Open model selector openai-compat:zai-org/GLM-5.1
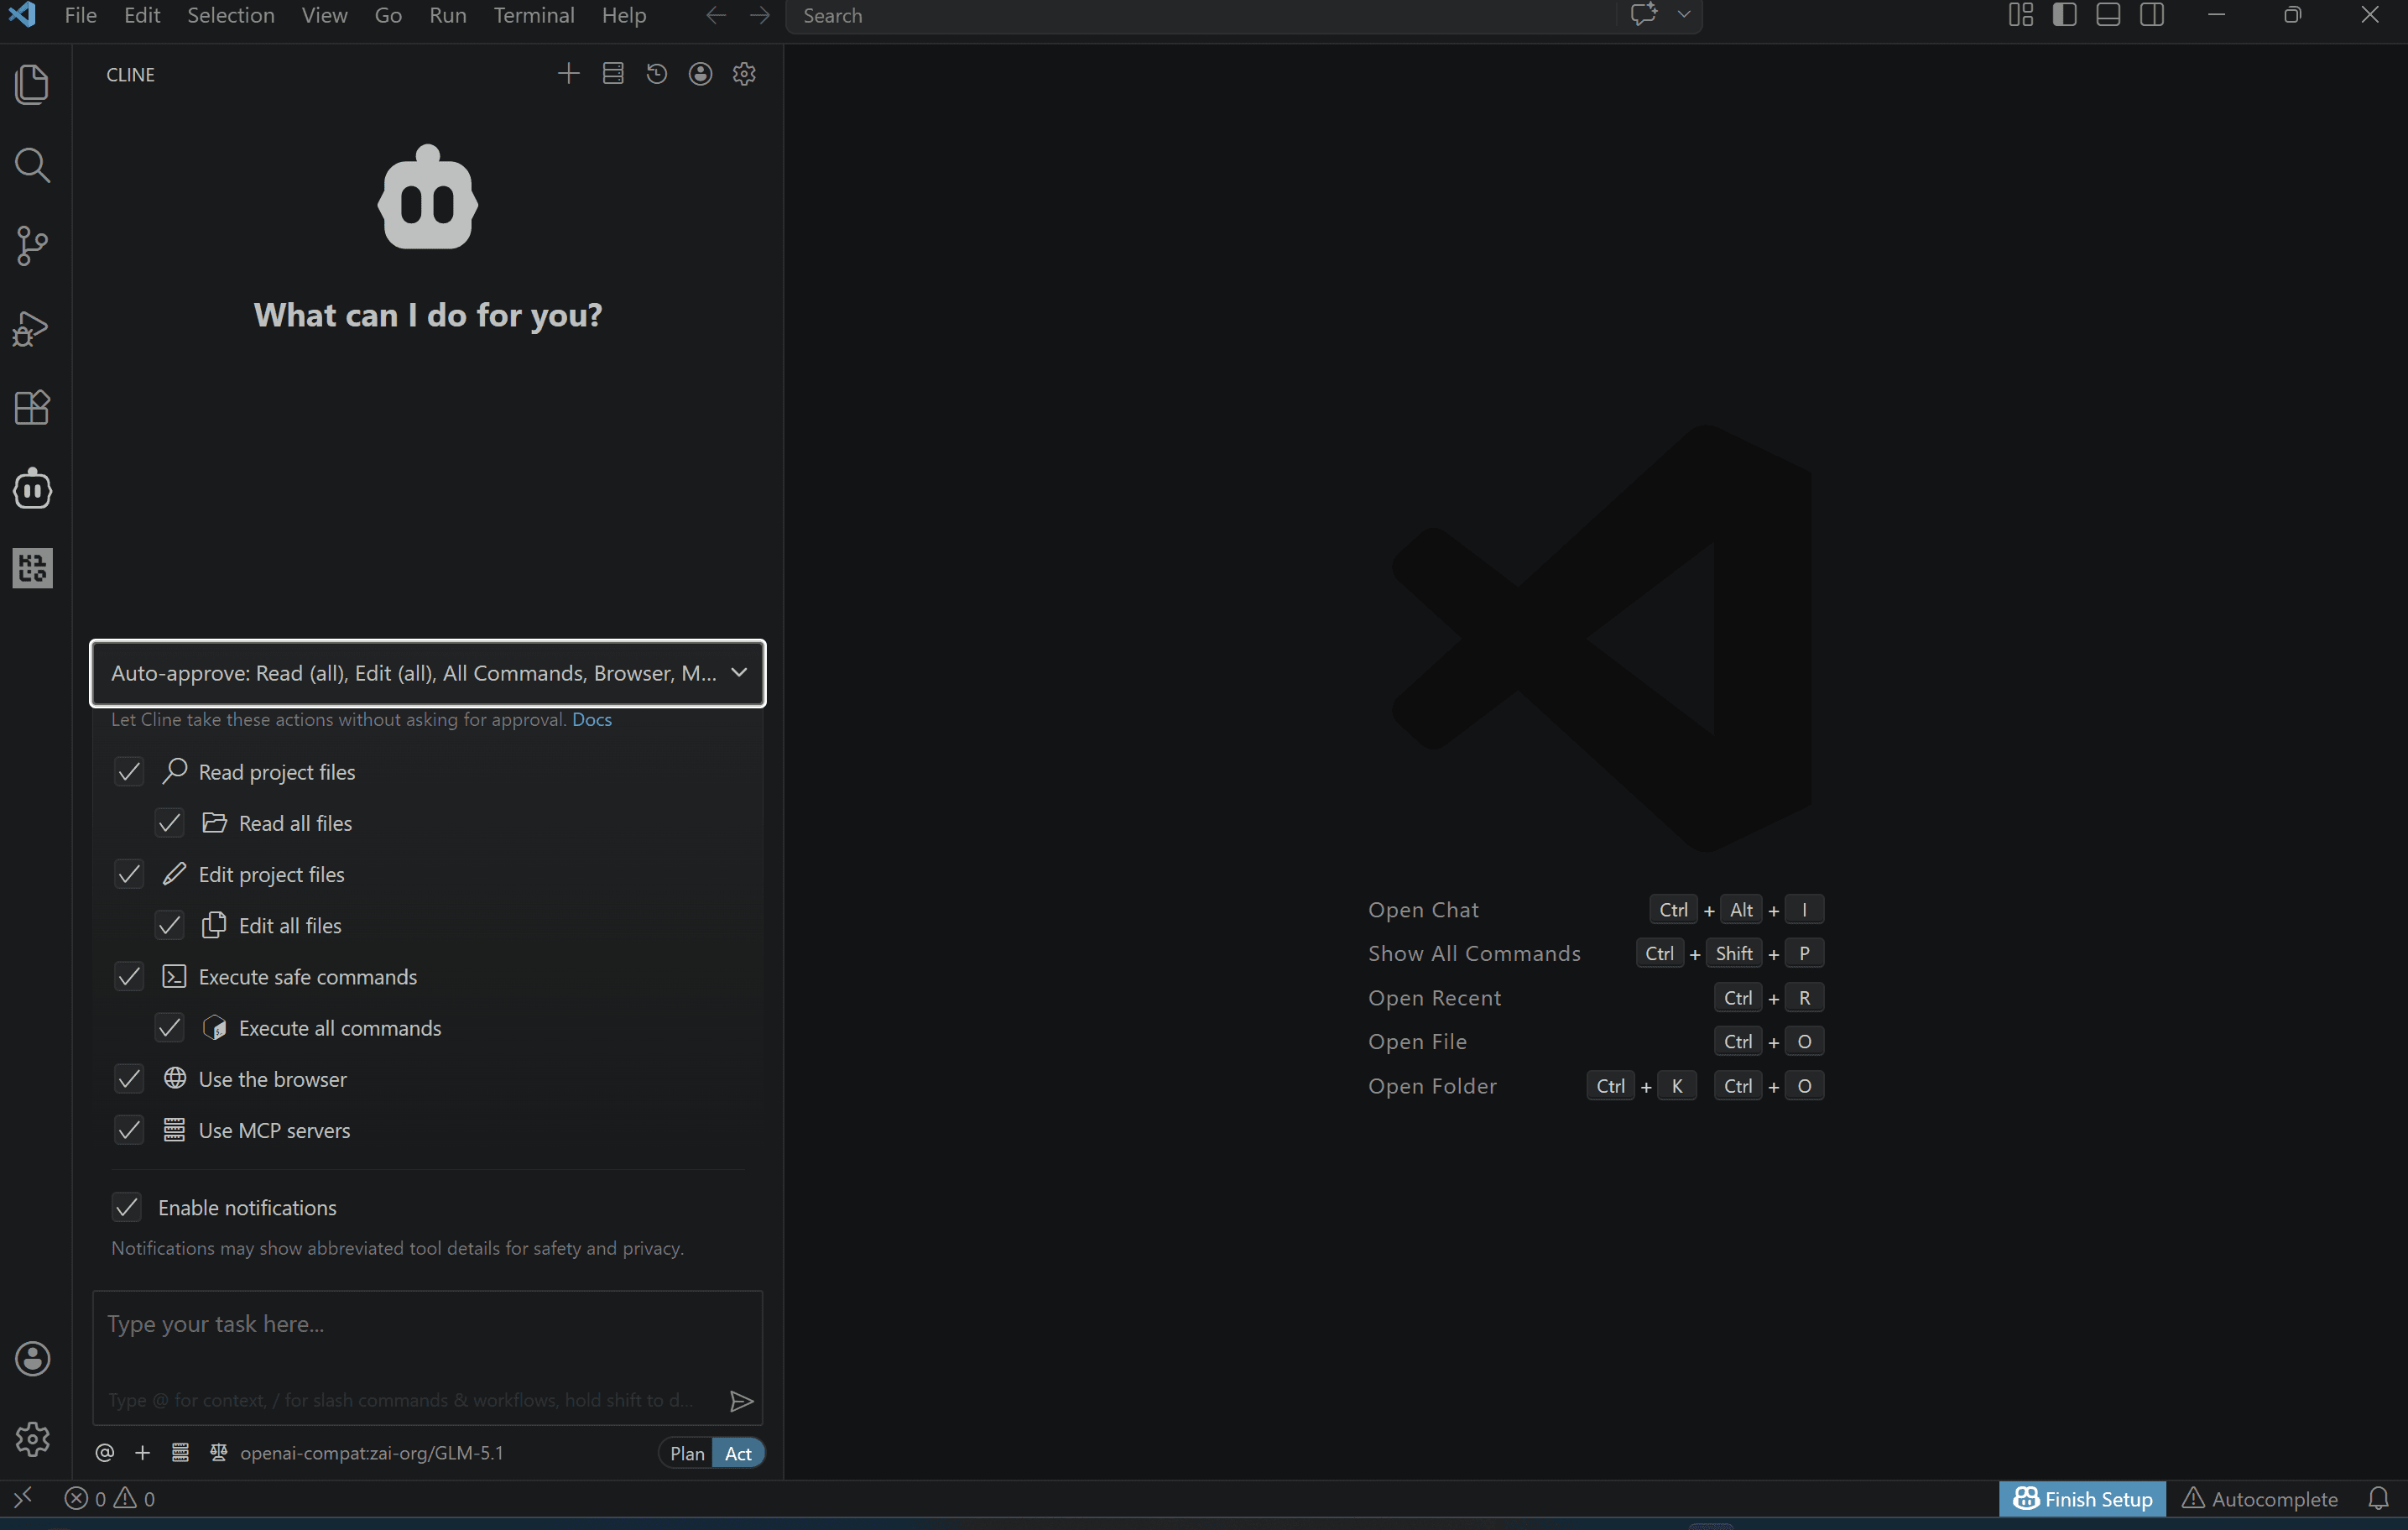The height and width of the screenshot is (1530, 2408). click(372, 1453)
